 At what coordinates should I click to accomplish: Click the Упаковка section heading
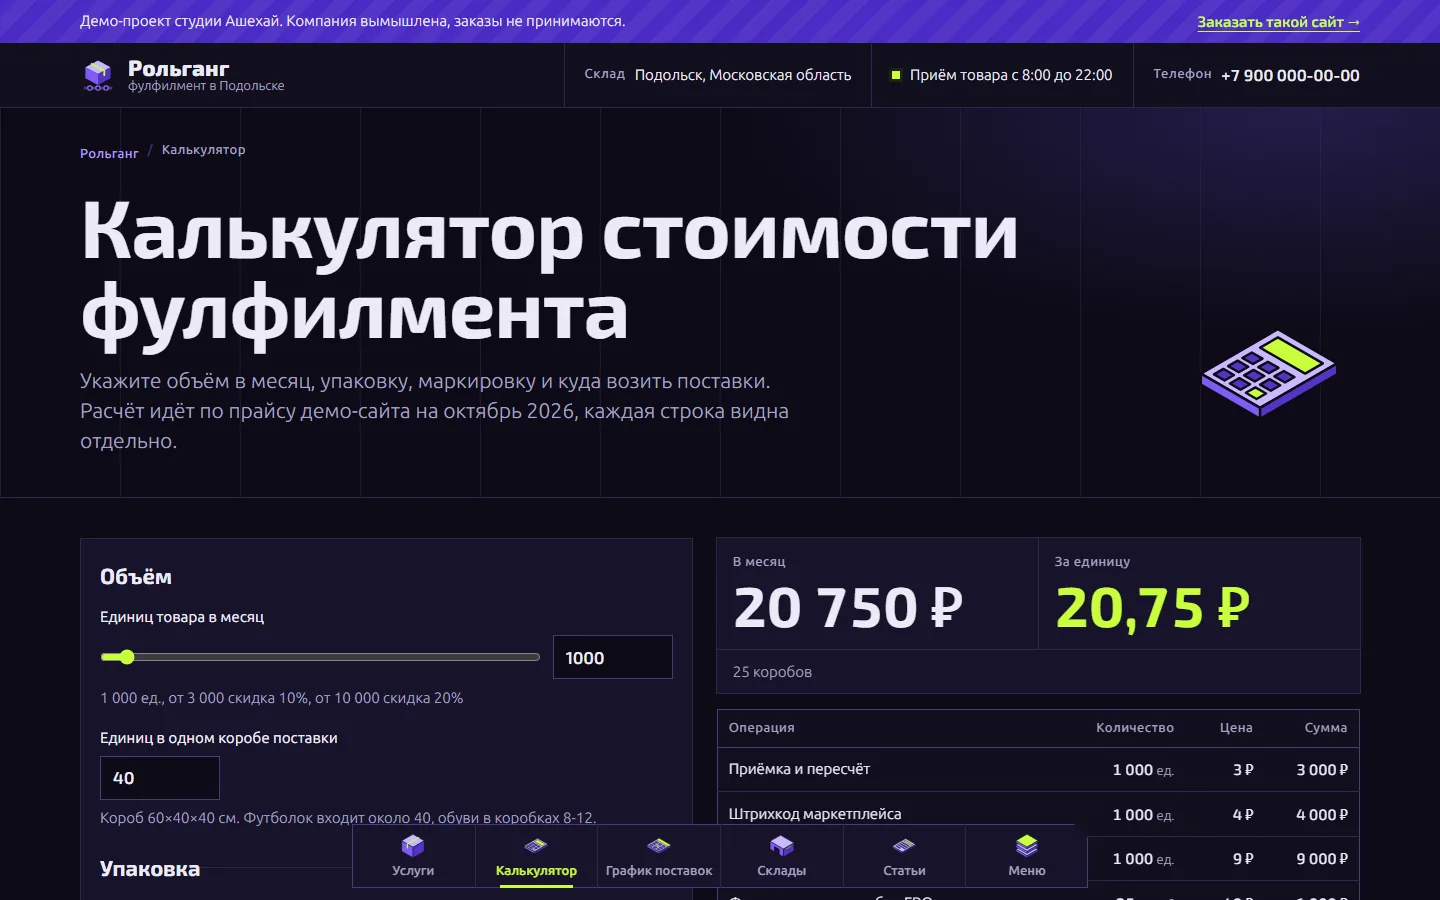point(150,869)
